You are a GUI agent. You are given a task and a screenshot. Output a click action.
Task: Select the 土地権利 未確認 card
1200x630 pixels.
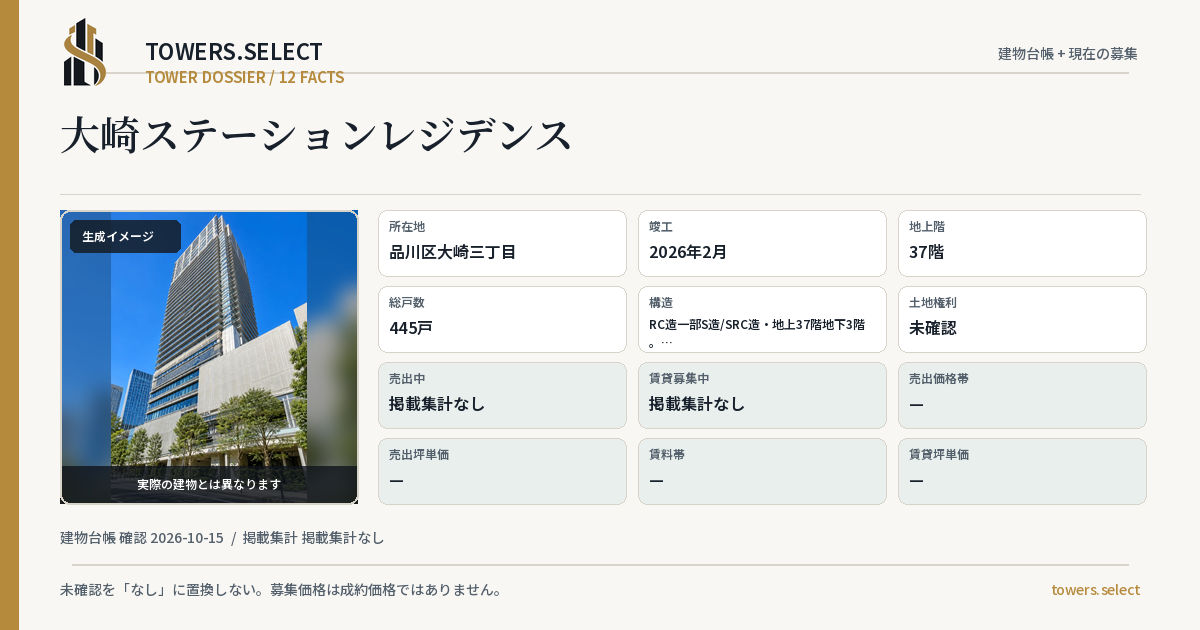1022,319
